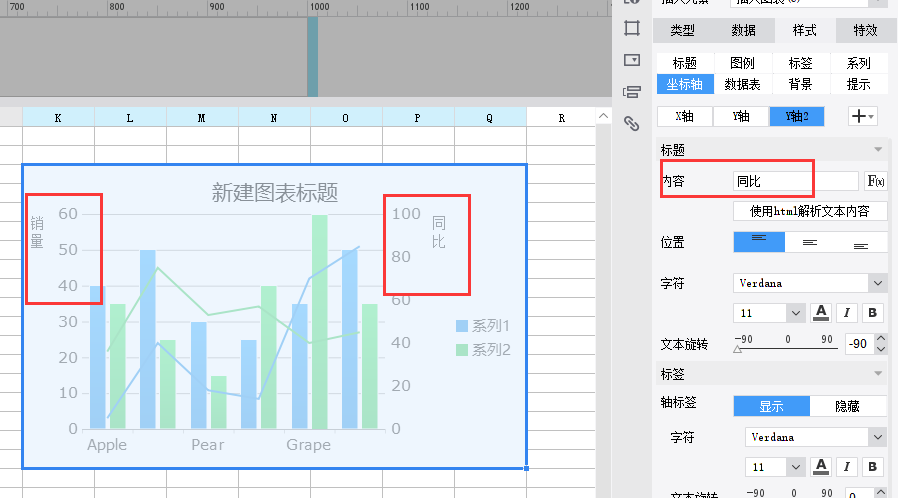Image resolution: width=898 pixels, height=498 pixels.
Task: Select column K header
Action: pyautogui.click(x=58, y=118)
